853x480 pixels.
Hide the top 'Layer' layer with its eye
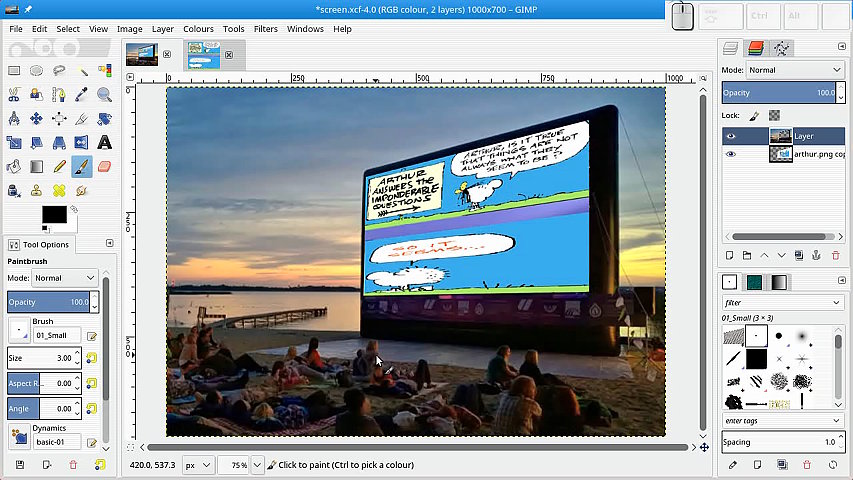pyautogui.click(x=731, y=136)
